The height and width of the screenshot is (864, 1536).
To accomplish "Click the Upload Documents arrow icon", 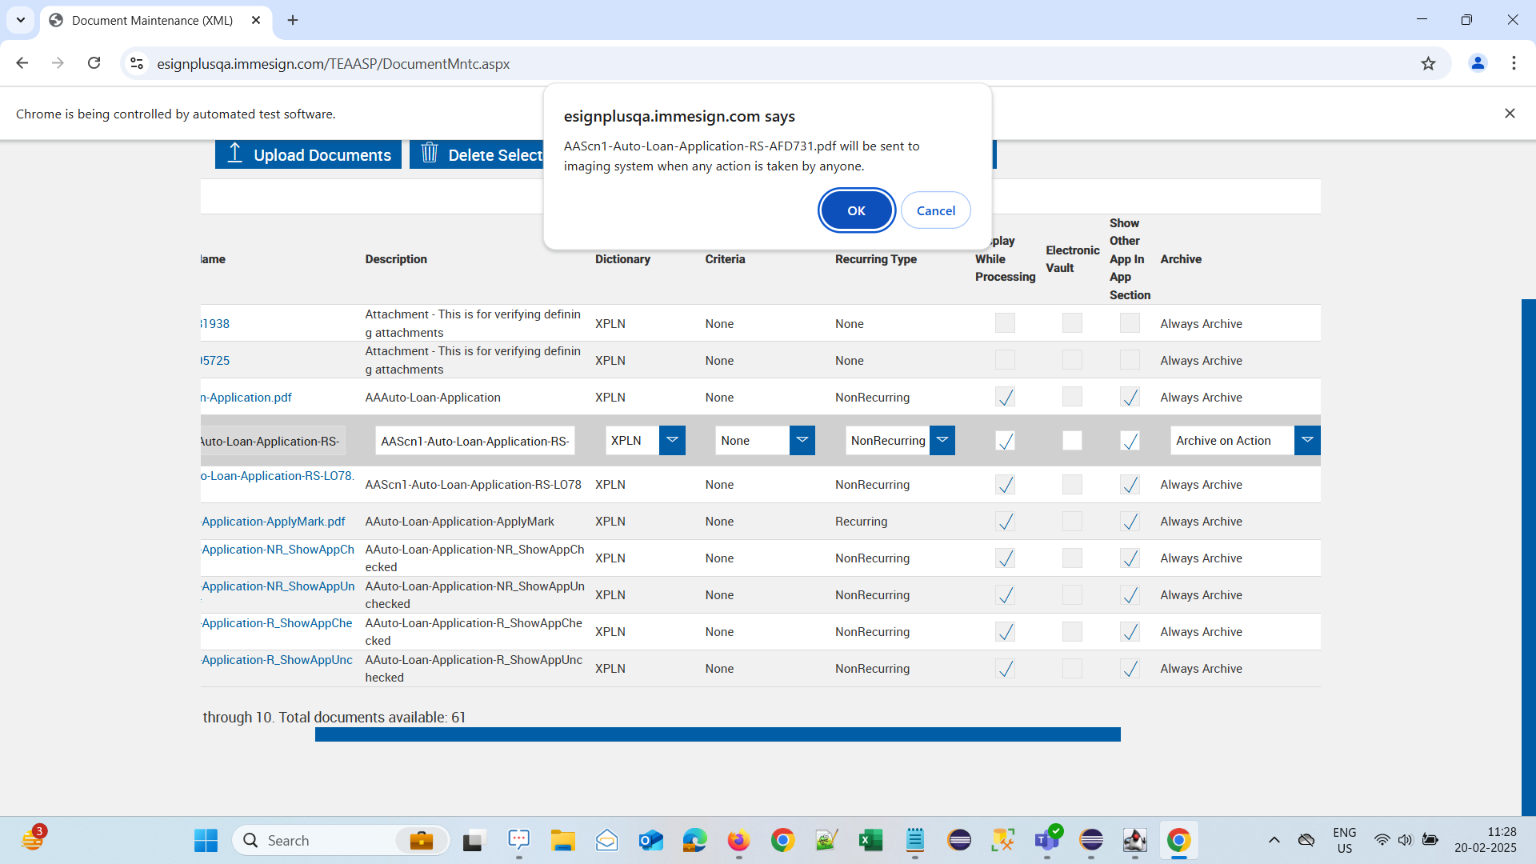I will point(235,154).
